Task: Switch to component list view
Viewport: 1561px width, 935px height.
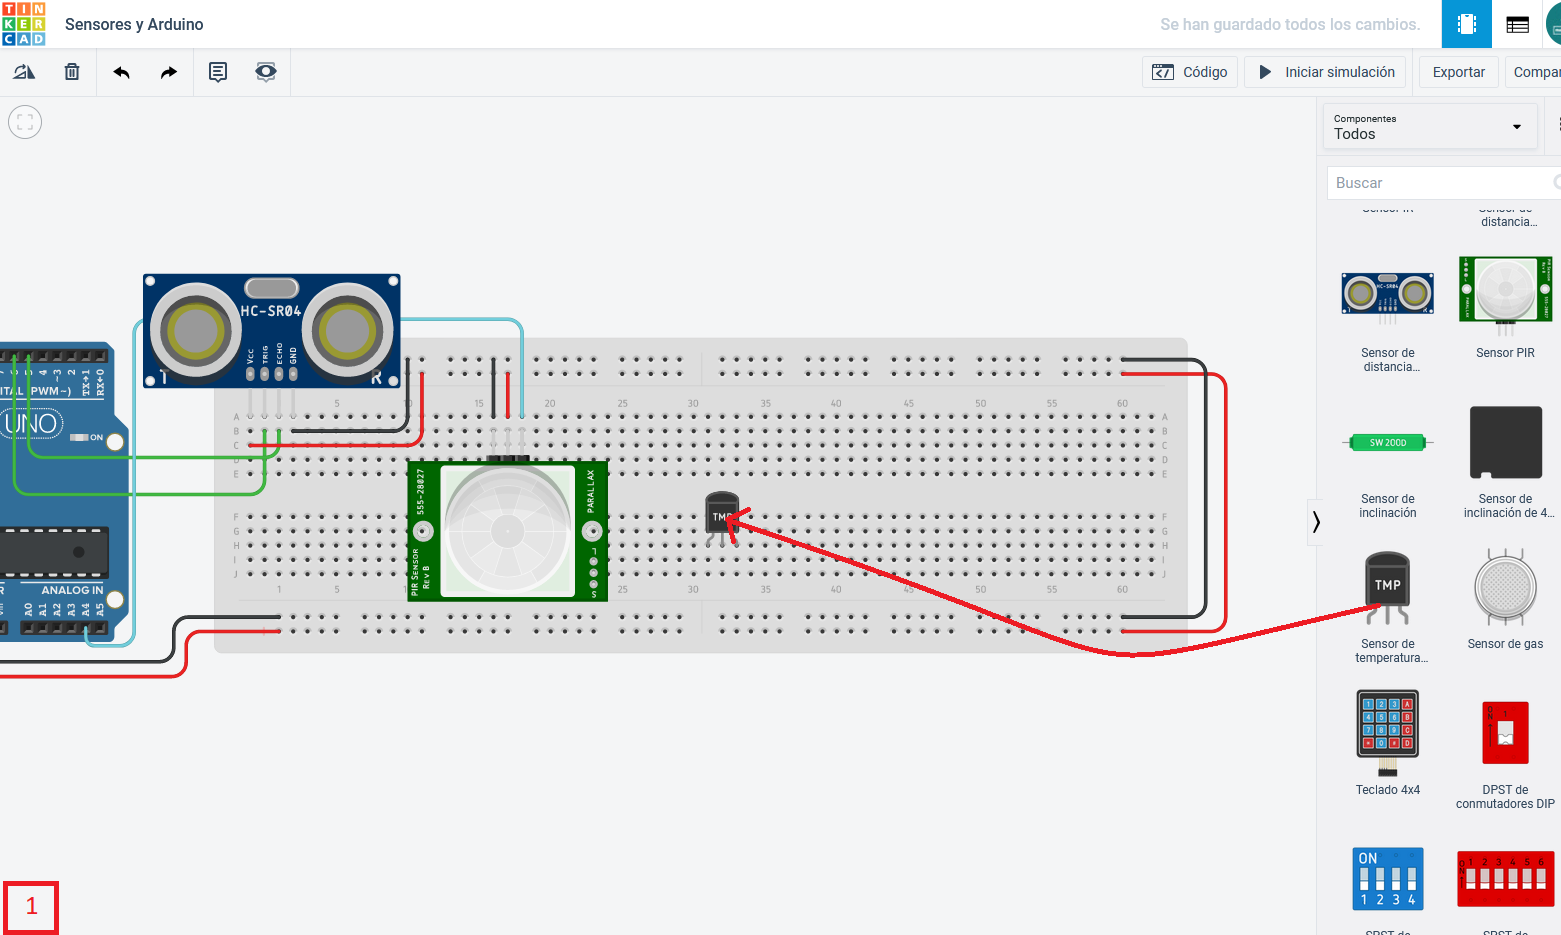Action: (x=1517, y=24)
